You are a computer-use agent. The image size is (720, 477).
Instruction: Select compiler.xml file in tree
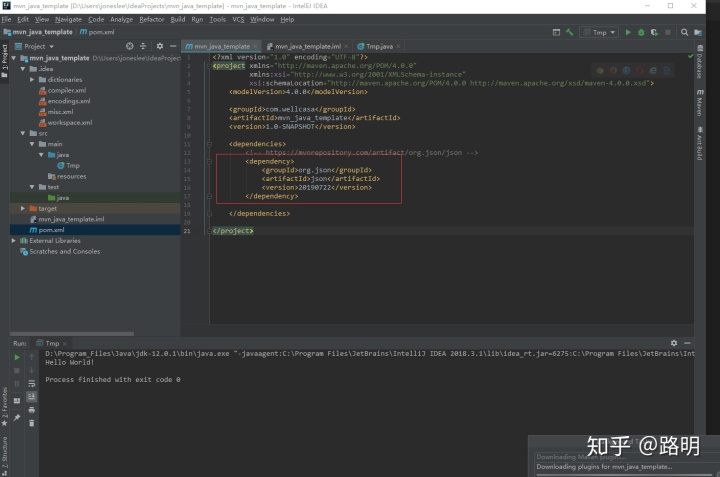62,90
